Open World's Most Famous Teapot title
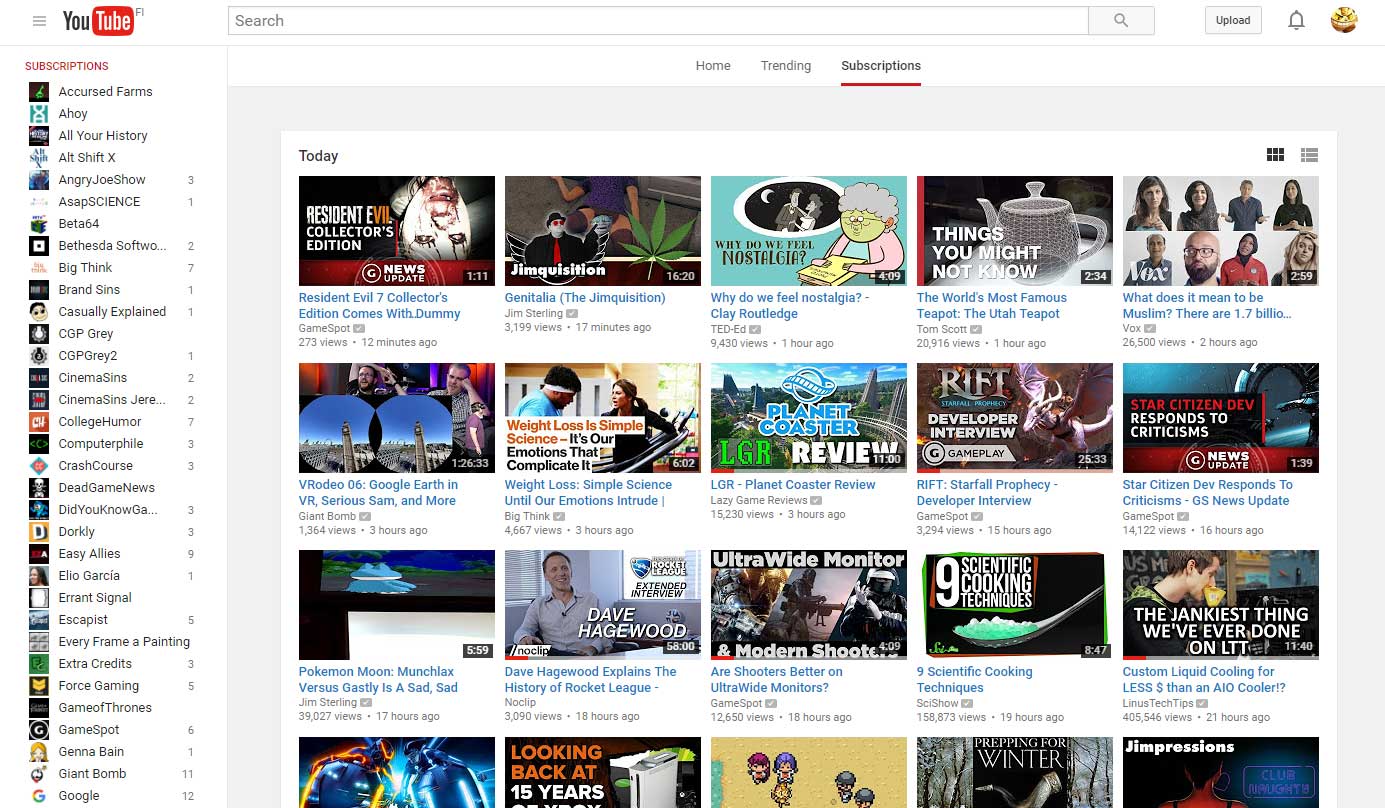The height and width of the screenshot is (808, 1385). coord(992,305)
